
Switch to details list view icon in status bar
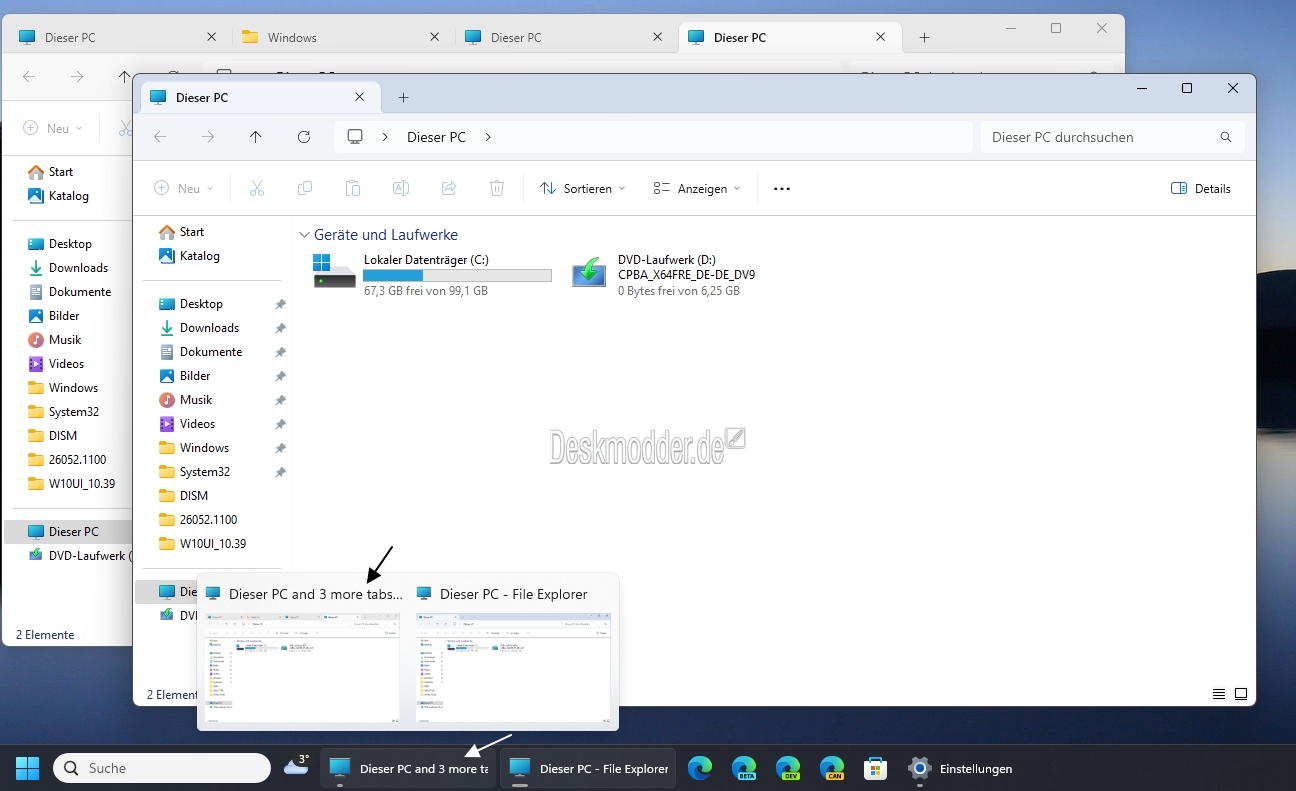point(1218,694)
